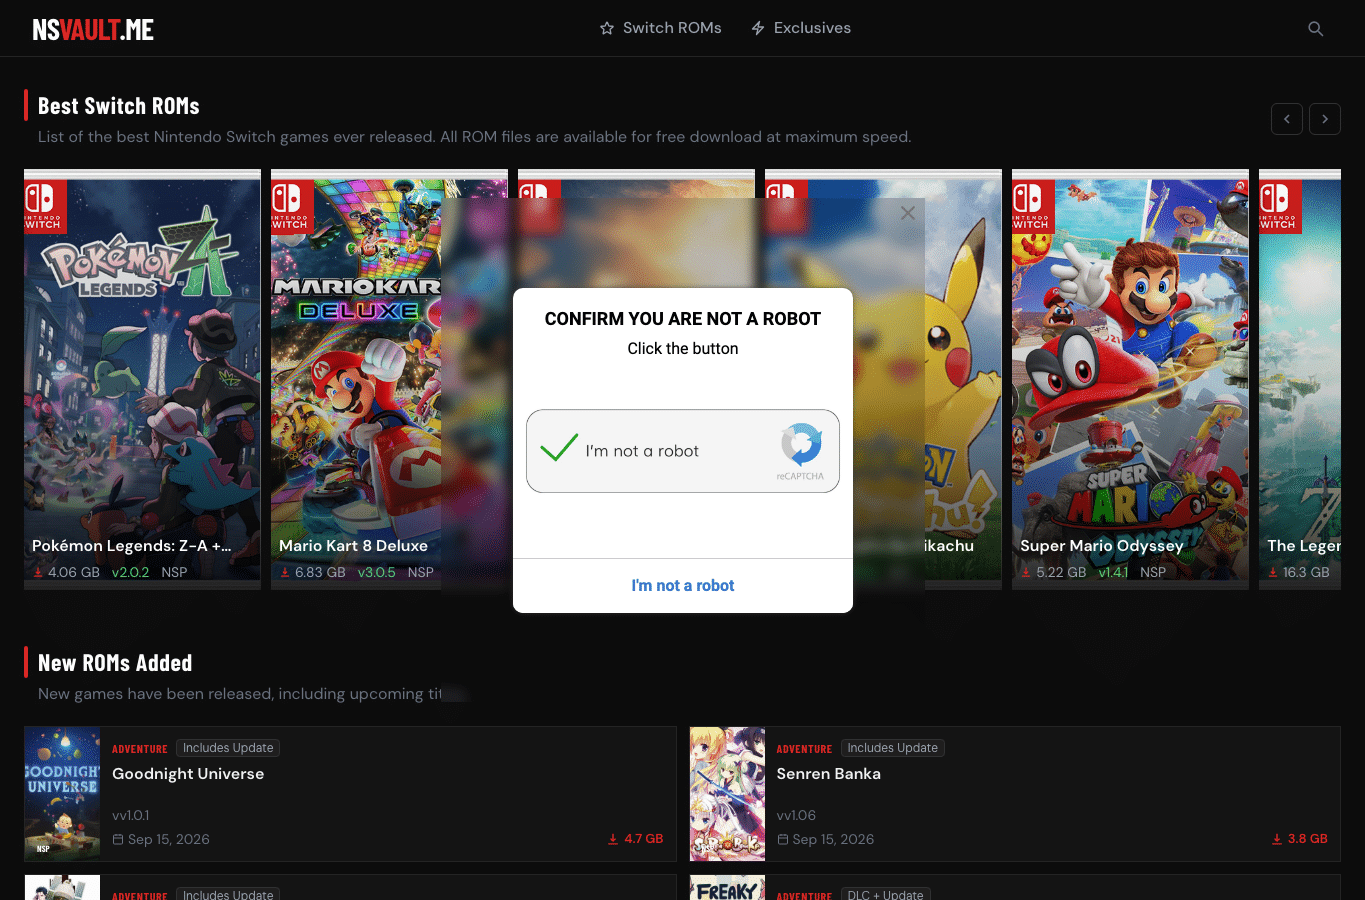This screenshot has width=1365, height=900.
Task: Click the star icon beside Switch ROMs
Action: (x=607, y=28)
